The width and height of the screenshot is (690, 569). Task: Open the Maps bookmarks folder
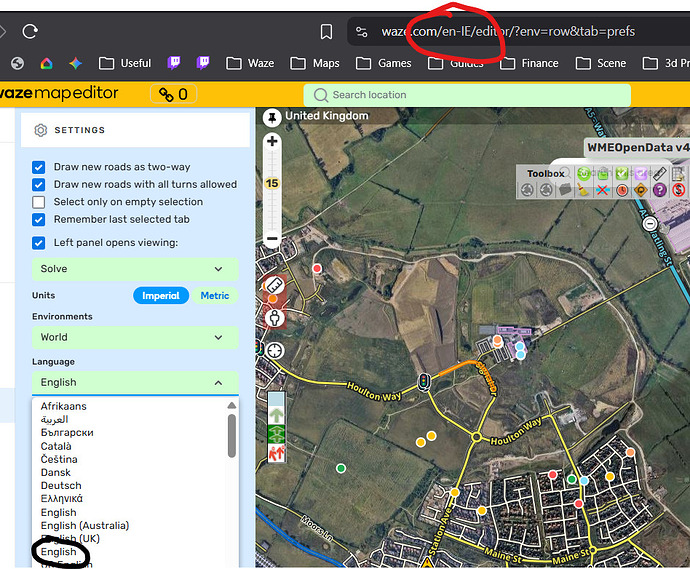pos(315,63)
